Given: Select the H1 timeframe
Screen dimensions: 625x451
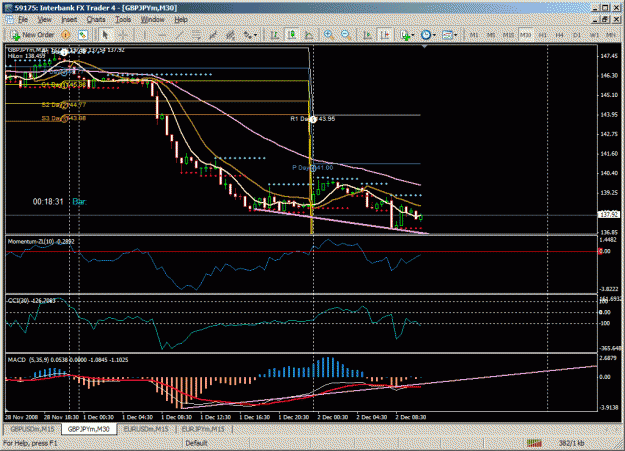Looking at the screenshot, I should click(x=542, y=35).
